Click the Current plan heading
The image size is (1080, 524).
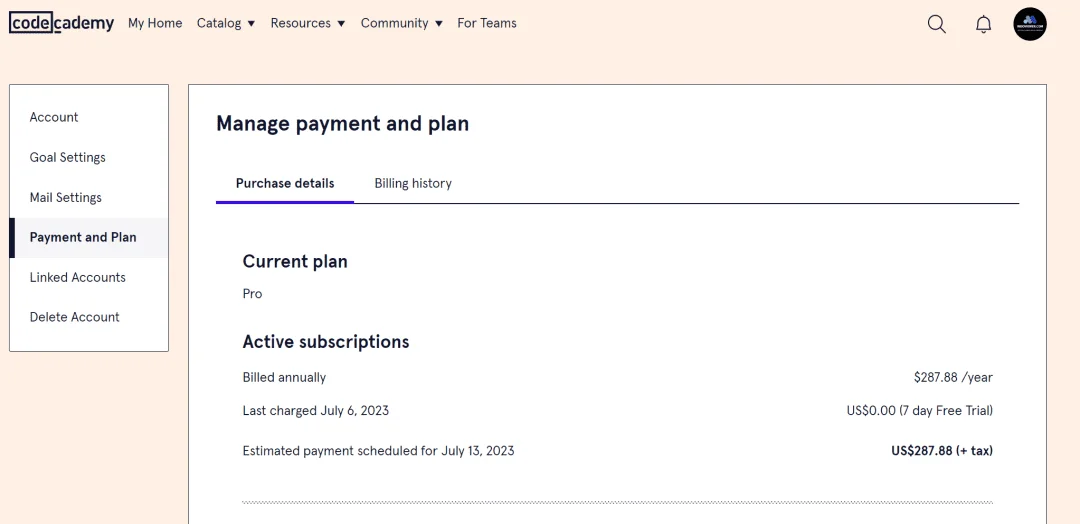pos(295,262)
